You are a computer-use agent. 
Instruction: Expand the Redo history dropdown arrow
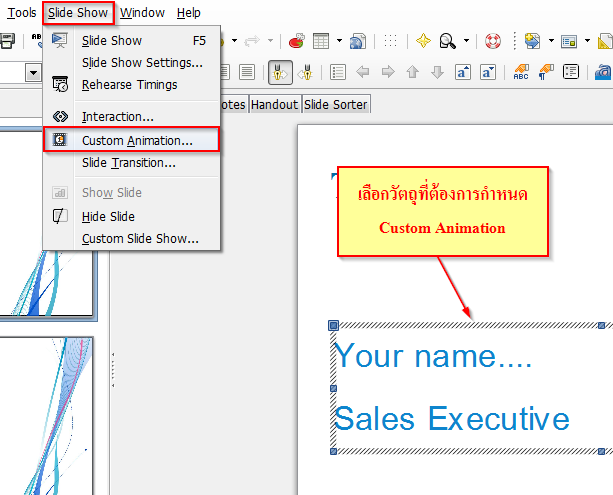270,41
